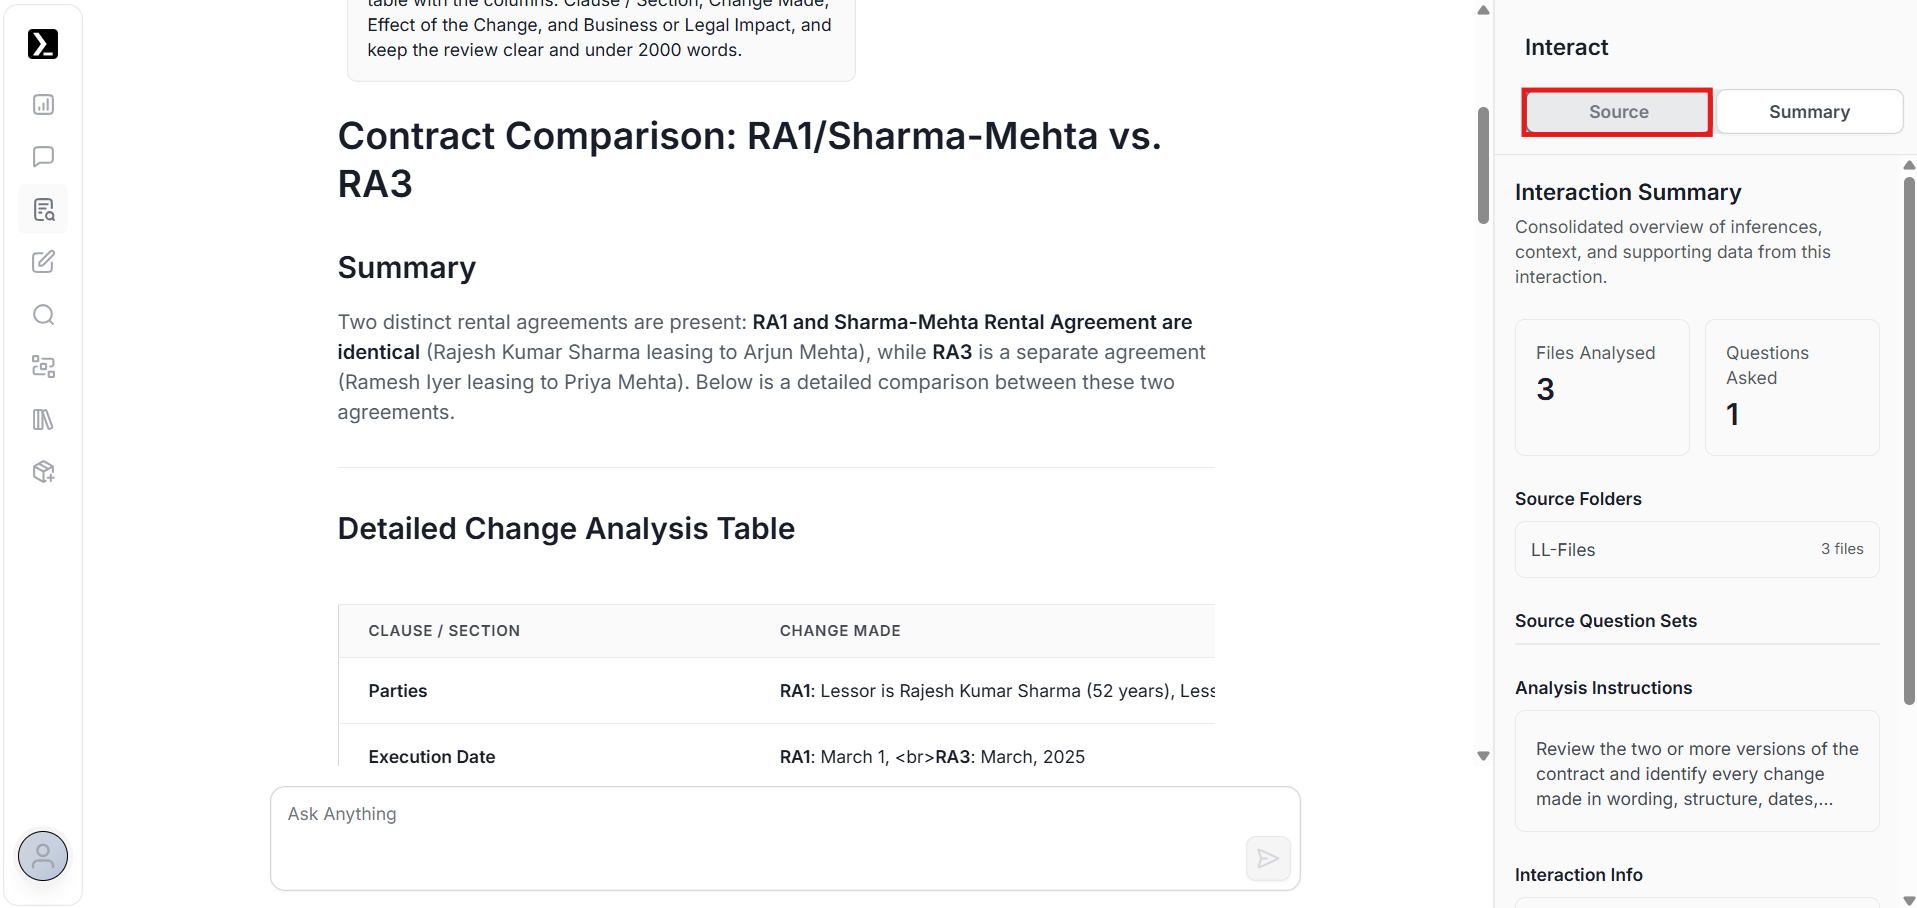Select the document search icon in the sidebar
Screen dimensions: 1917x908
click(43, 210)
